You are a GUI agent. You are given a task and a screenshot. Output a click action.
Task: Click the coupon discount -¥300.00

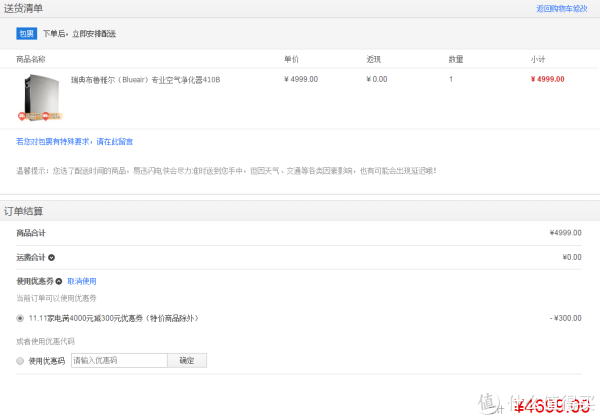pos(566,318)
